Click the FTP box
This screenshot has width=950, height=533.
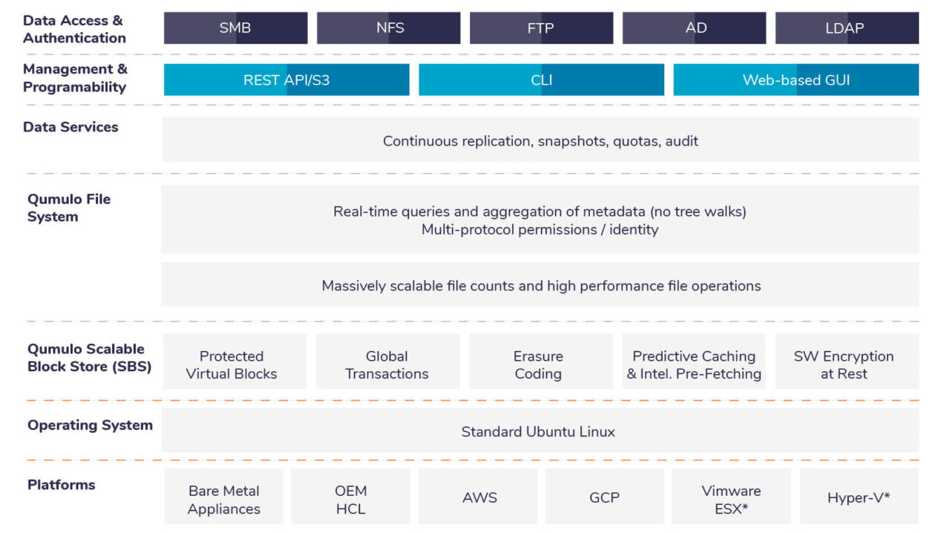pyautogui.click(x=541, y=28)
